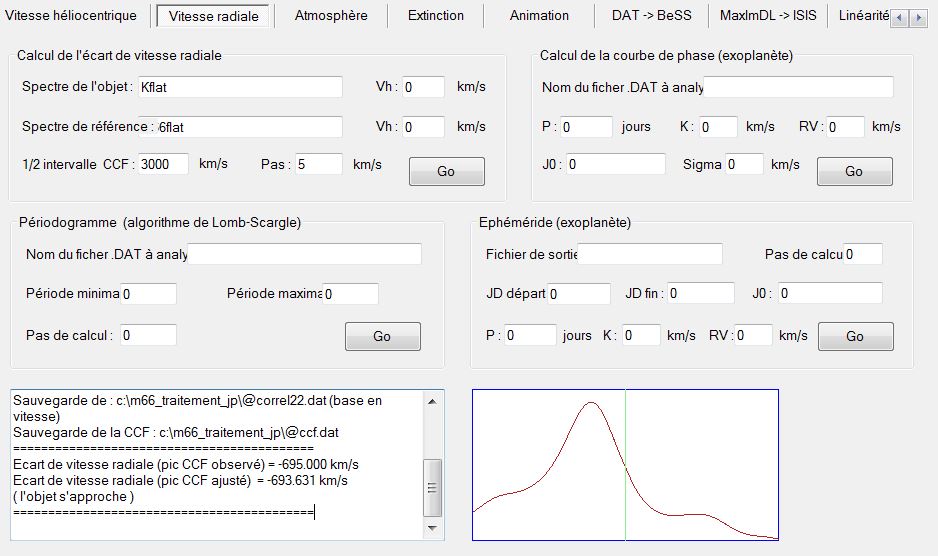Run the Lomb-Scargle periodogram with Go
The height and width of the screenshot is (556, 938).
coord(382,336)
